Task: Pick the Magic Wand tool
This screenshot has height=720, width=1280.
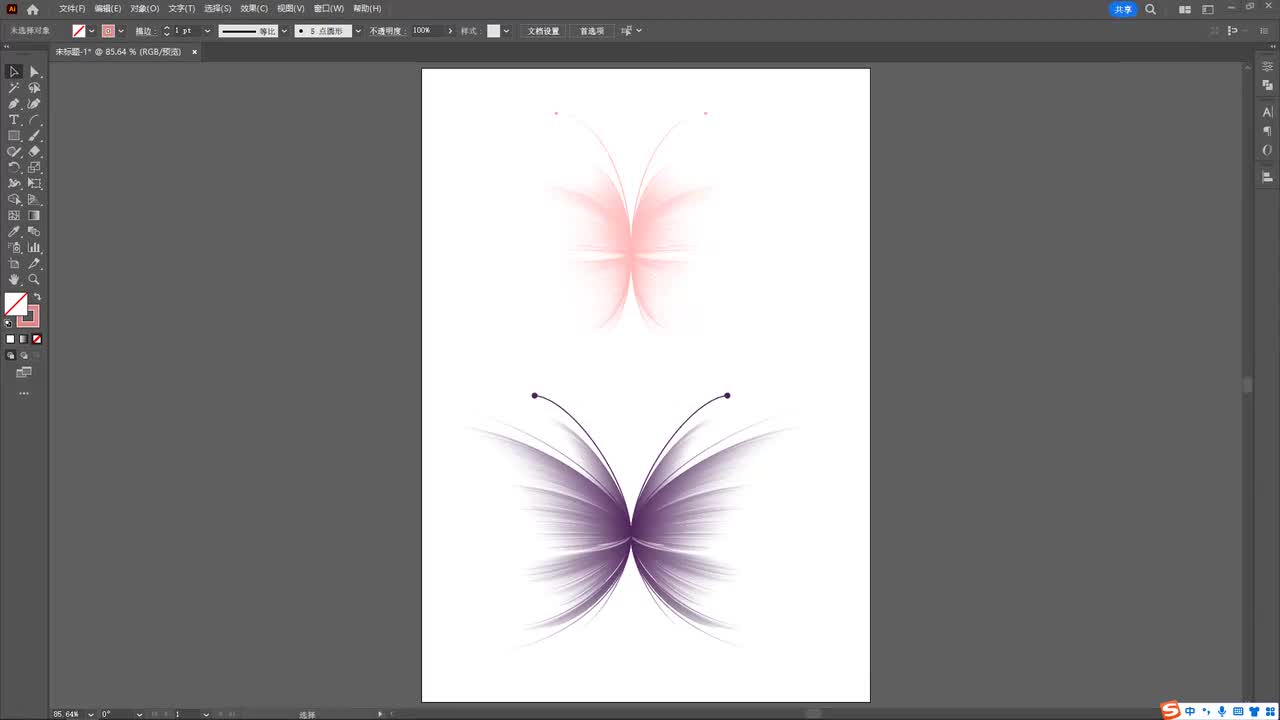Action: [x=14, y=88]
